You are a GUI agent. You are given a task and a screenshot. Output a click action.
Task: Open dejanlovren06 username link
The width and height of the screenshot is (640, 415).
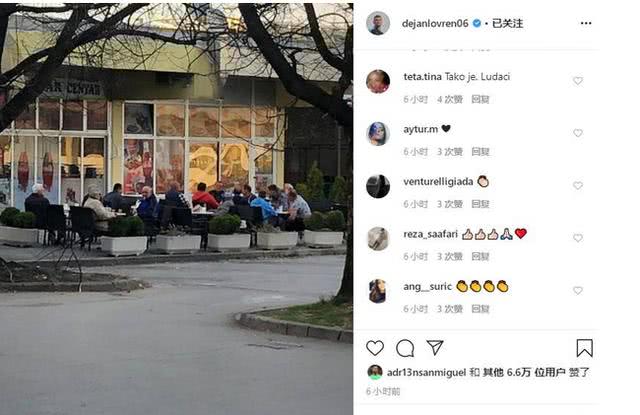435,23
